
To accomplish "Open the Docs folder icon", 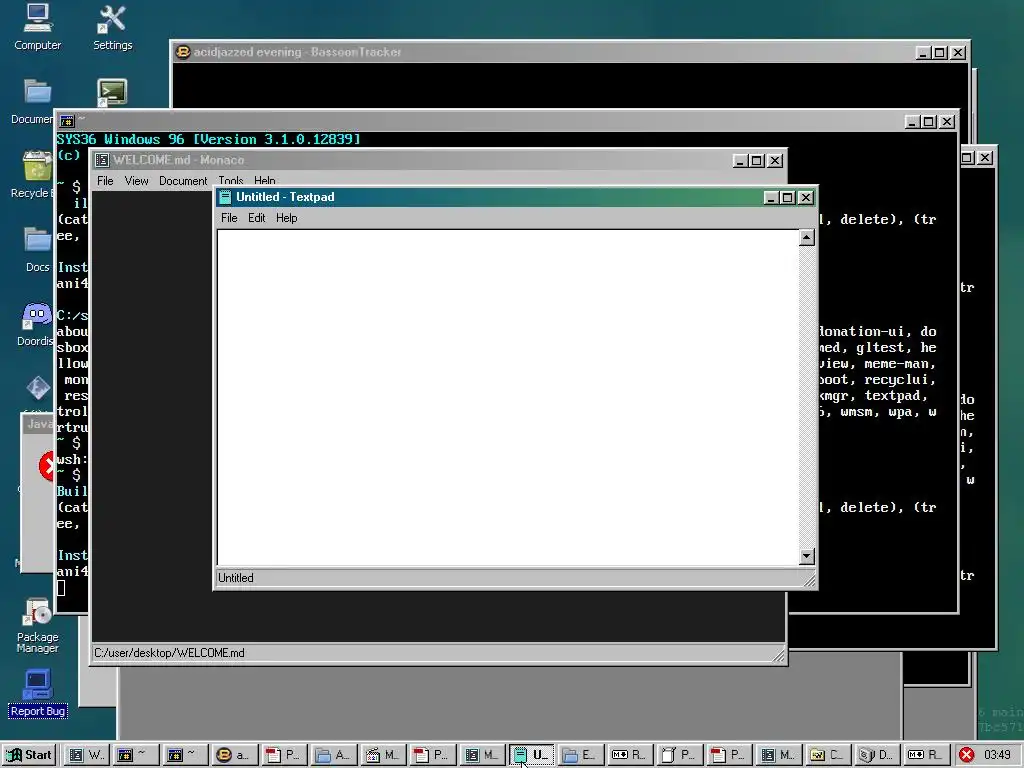I will (37, 249).
